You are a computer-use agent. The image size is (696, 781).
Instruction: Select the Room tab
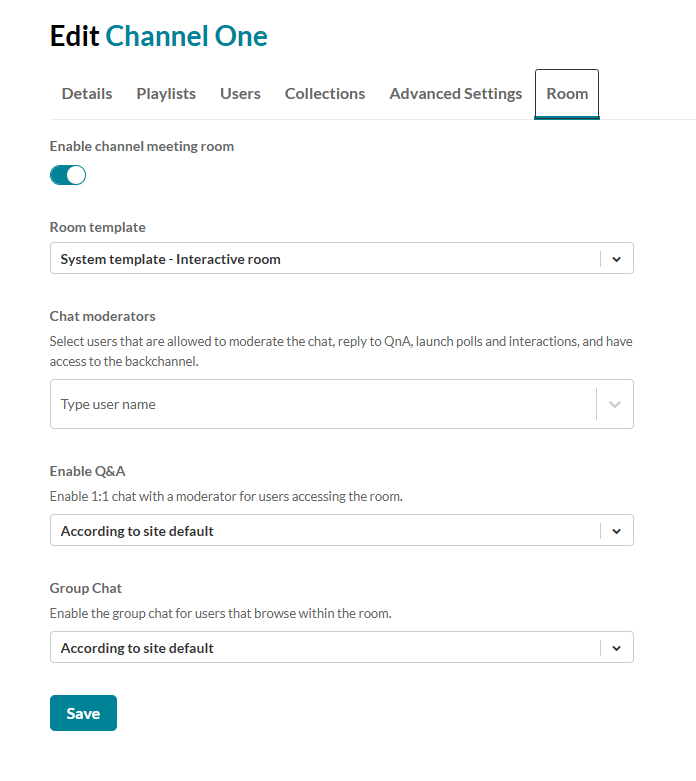567,94
